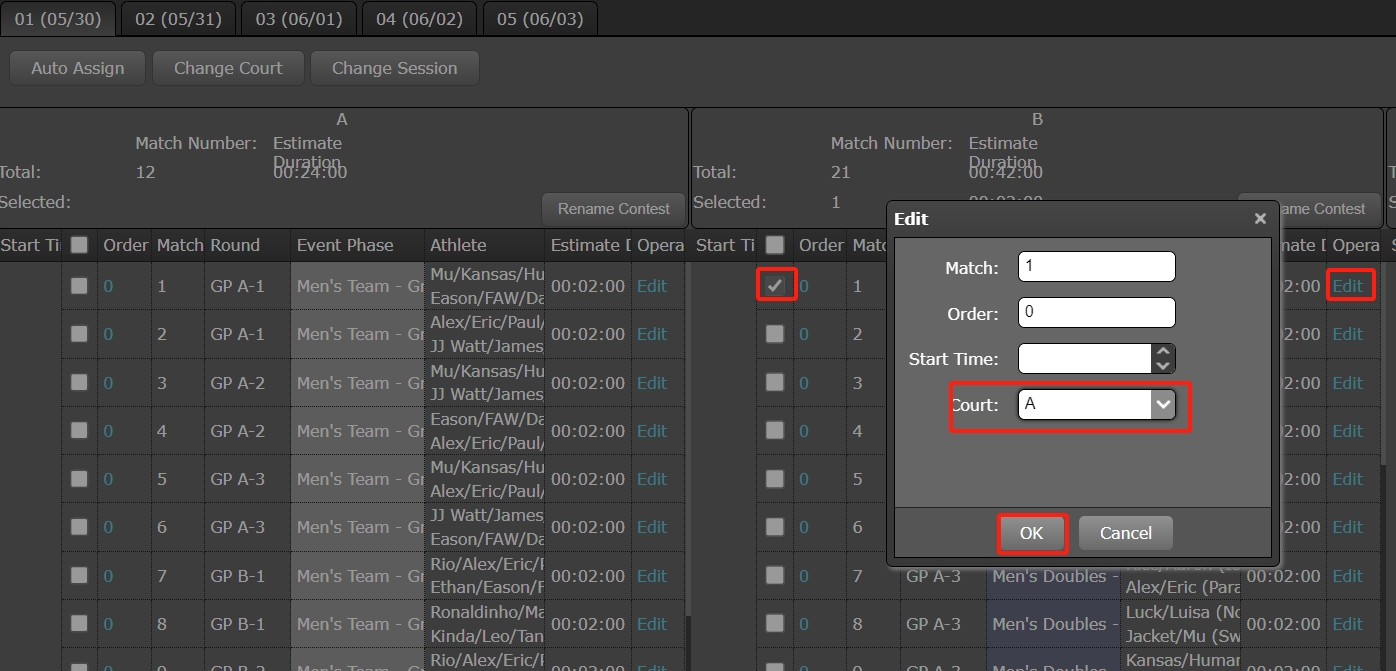This screenshot has height=671, width=1396.
Task: Click Edit link for court B match 1
Action: pos(1347,286)
